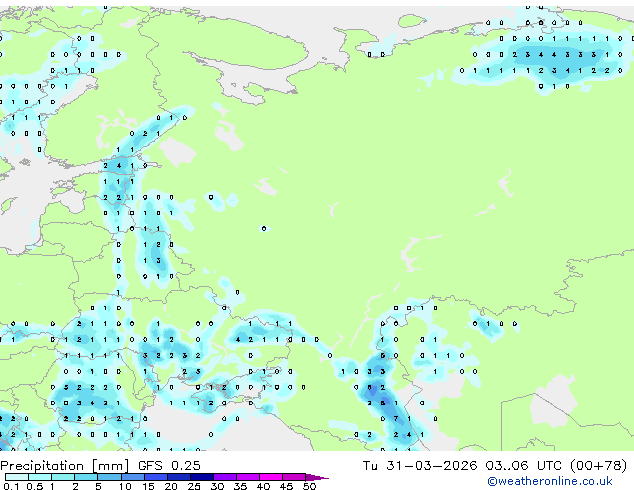Viewport: 634px width, 490px height.
Task: Click the '30' legend scale label
Action: [x=217, y=486]
